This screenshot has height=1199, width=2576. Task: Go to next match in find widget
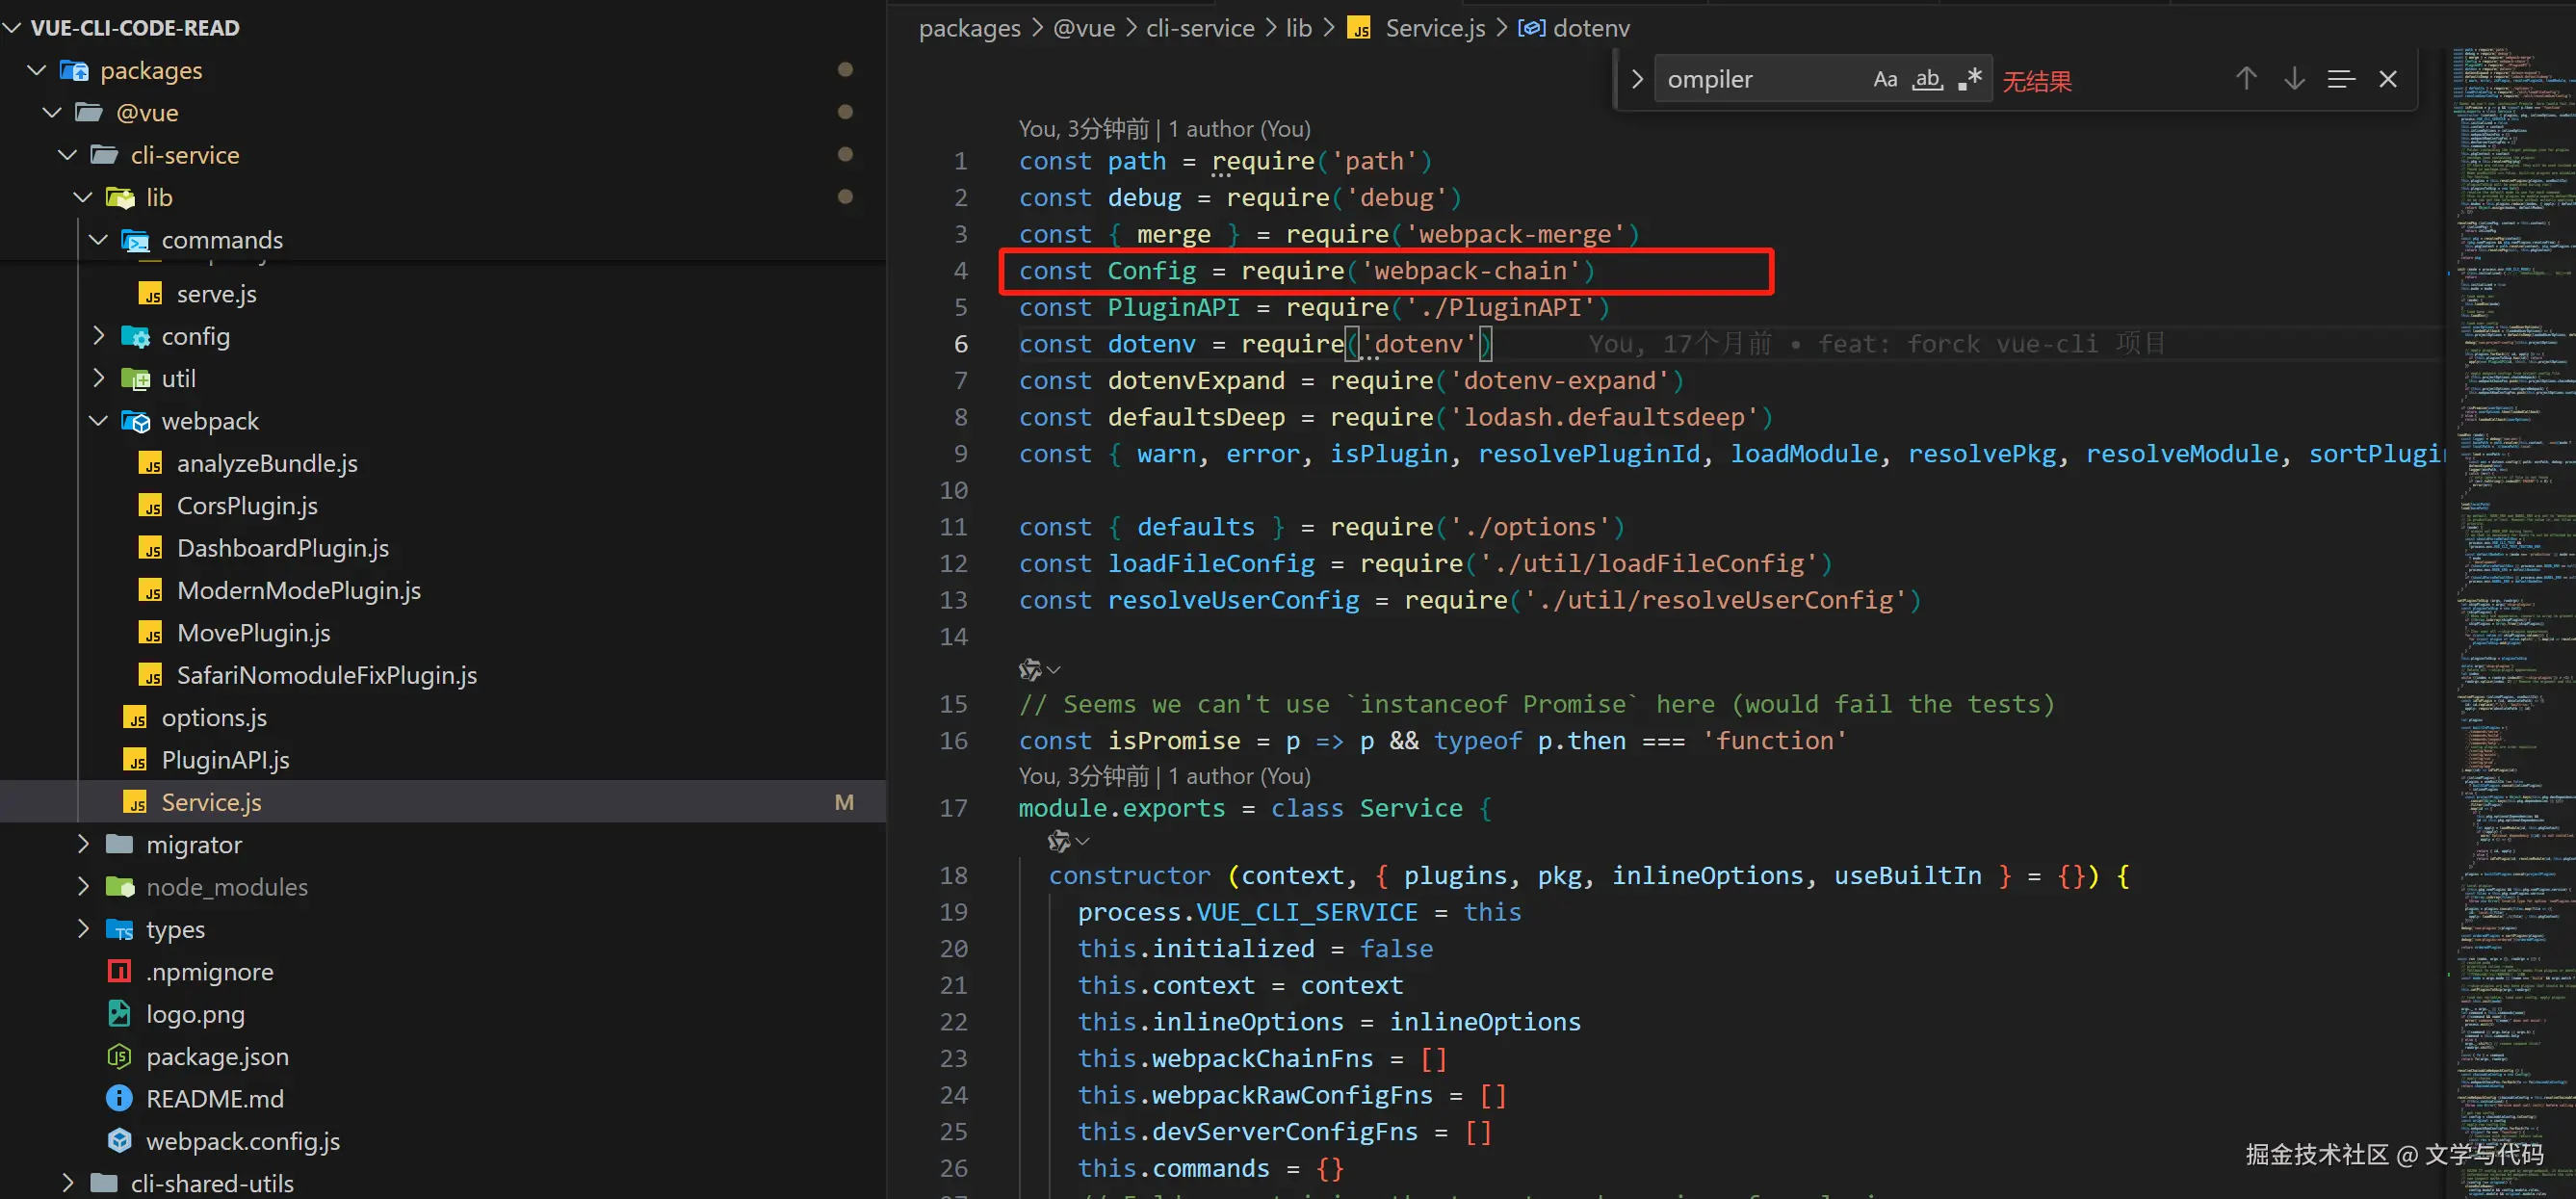click(2294, 79)
